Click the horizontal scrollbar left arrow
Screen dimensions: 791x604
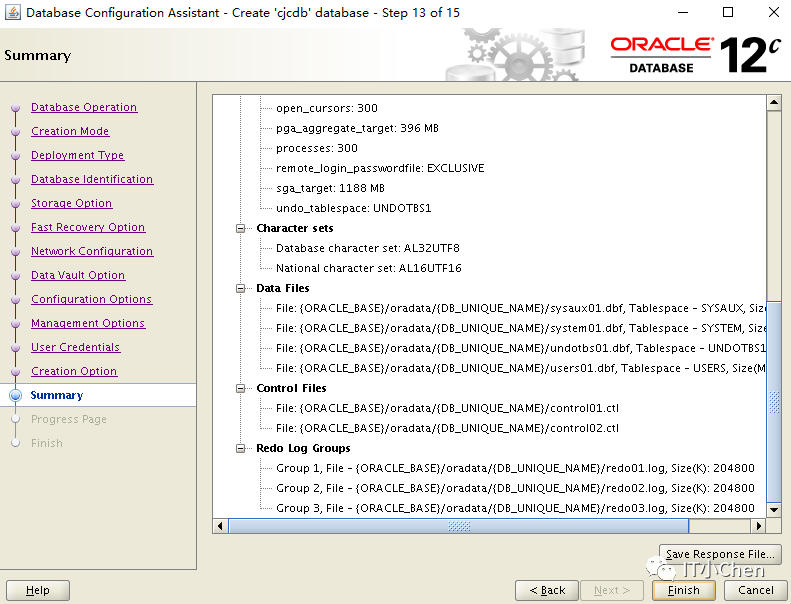tap(220, 526)
